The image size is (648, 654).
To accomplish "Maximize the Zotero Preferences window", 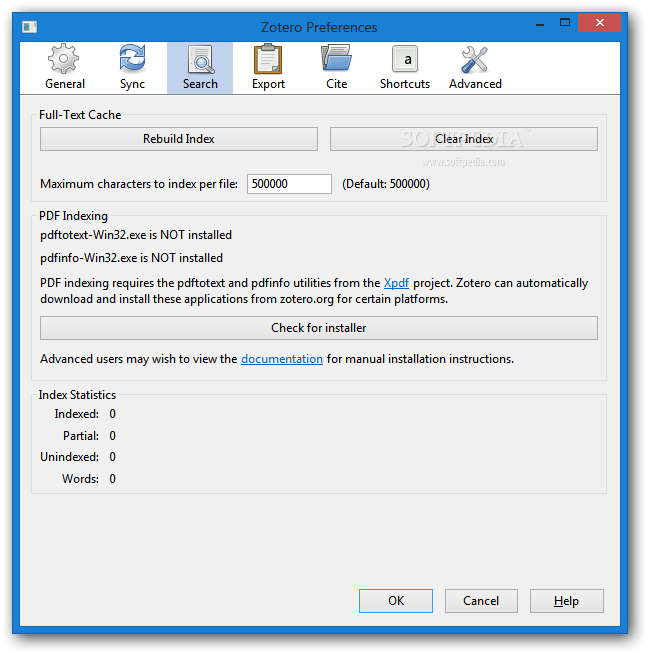I will coord(565,23).
